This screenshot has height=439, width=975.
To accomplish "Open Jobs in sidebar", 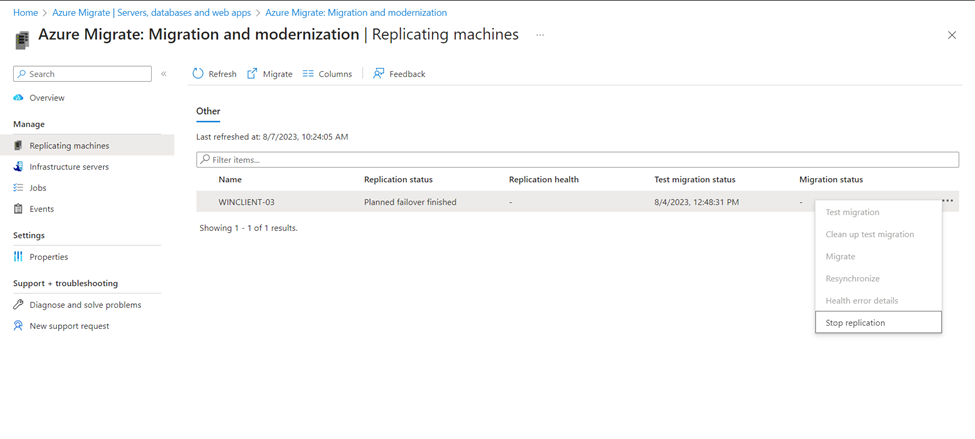I will click(38, 188).
